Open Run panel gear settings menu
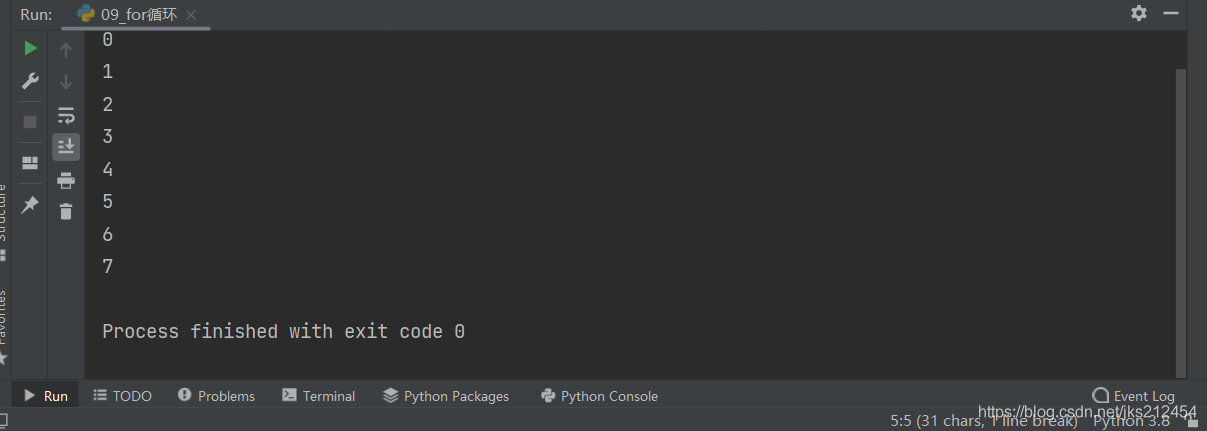 tap(1139, 13)
